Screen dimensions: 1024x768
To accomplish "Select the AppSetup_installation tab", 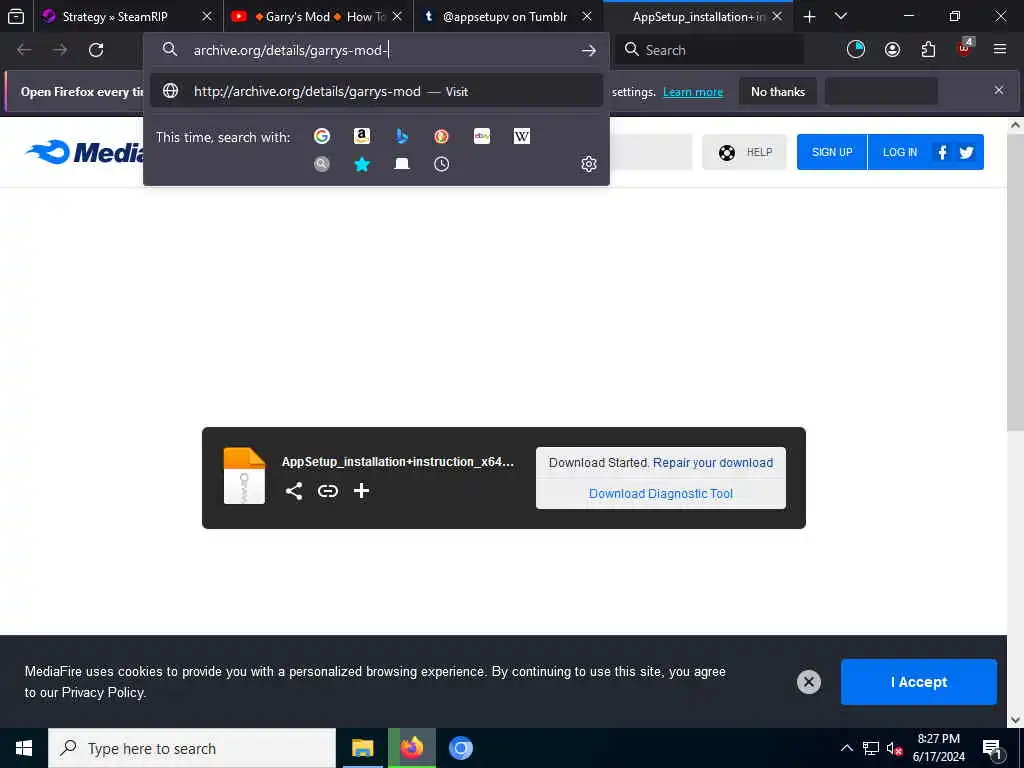I will pos(699,16).
